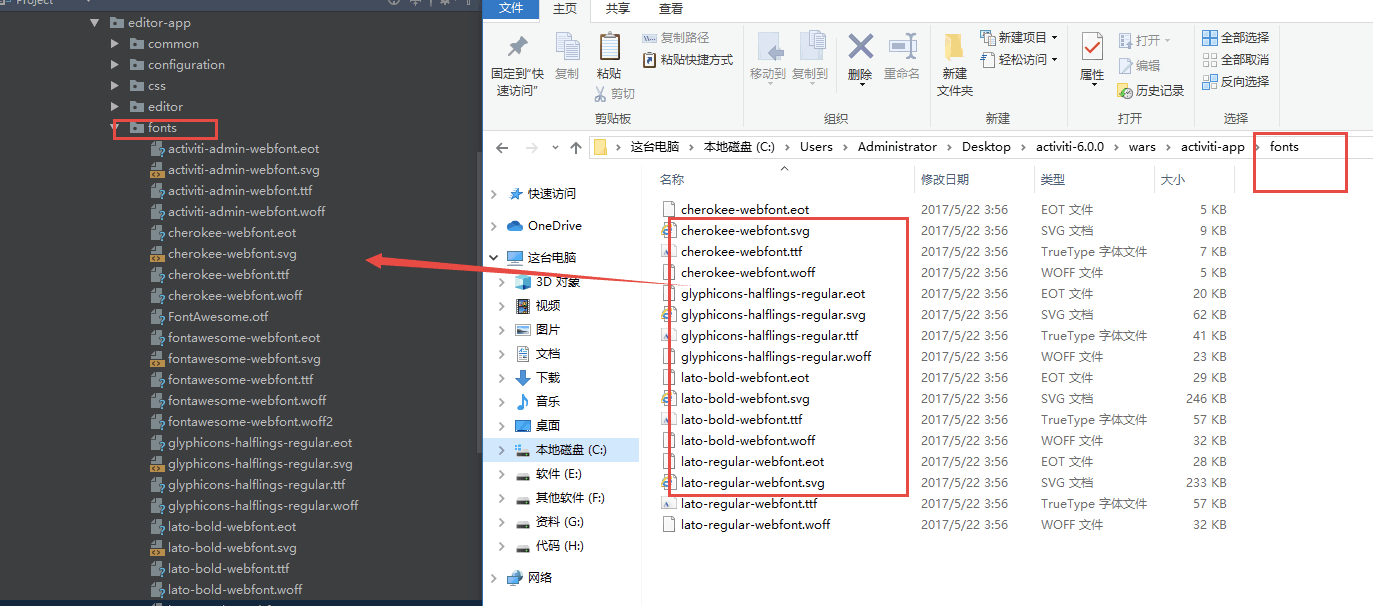Viewport: 1373px width, 606px height.
Task: Click the Explorer Back arrow
Action: tap(502, 147)
